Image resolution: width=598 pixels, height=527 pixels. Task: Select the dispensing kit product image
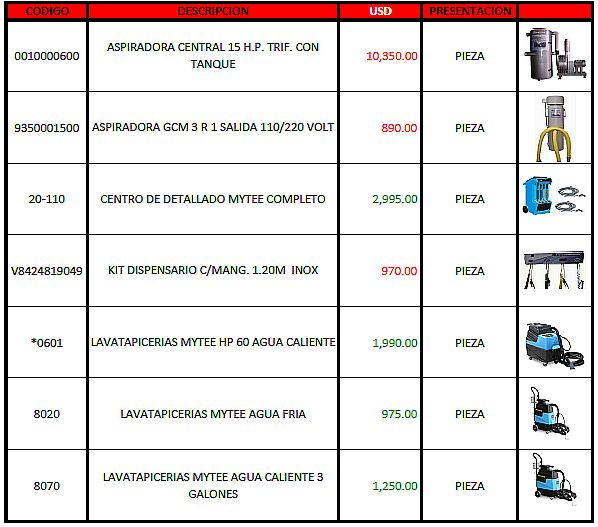(x=554, y=270)
